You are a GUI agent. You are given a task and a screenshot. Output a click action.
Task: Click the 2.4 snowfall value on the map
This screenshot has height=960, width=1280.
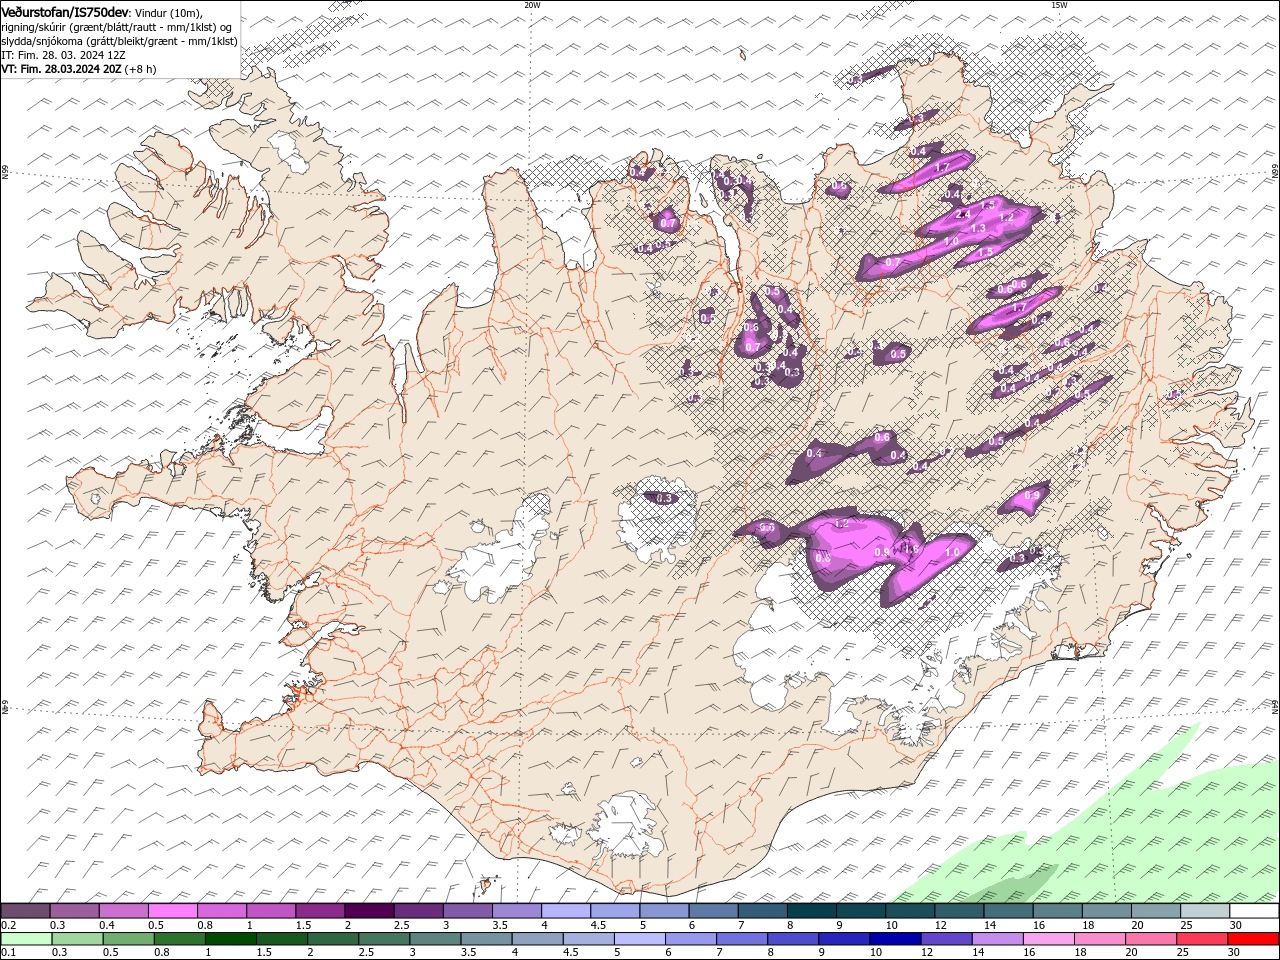[x=964, y=215]
